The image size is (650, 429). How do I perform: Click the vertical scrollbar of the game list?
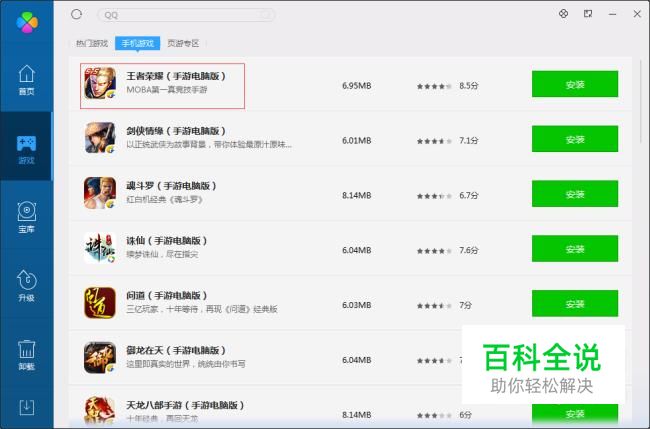point(640,102)
